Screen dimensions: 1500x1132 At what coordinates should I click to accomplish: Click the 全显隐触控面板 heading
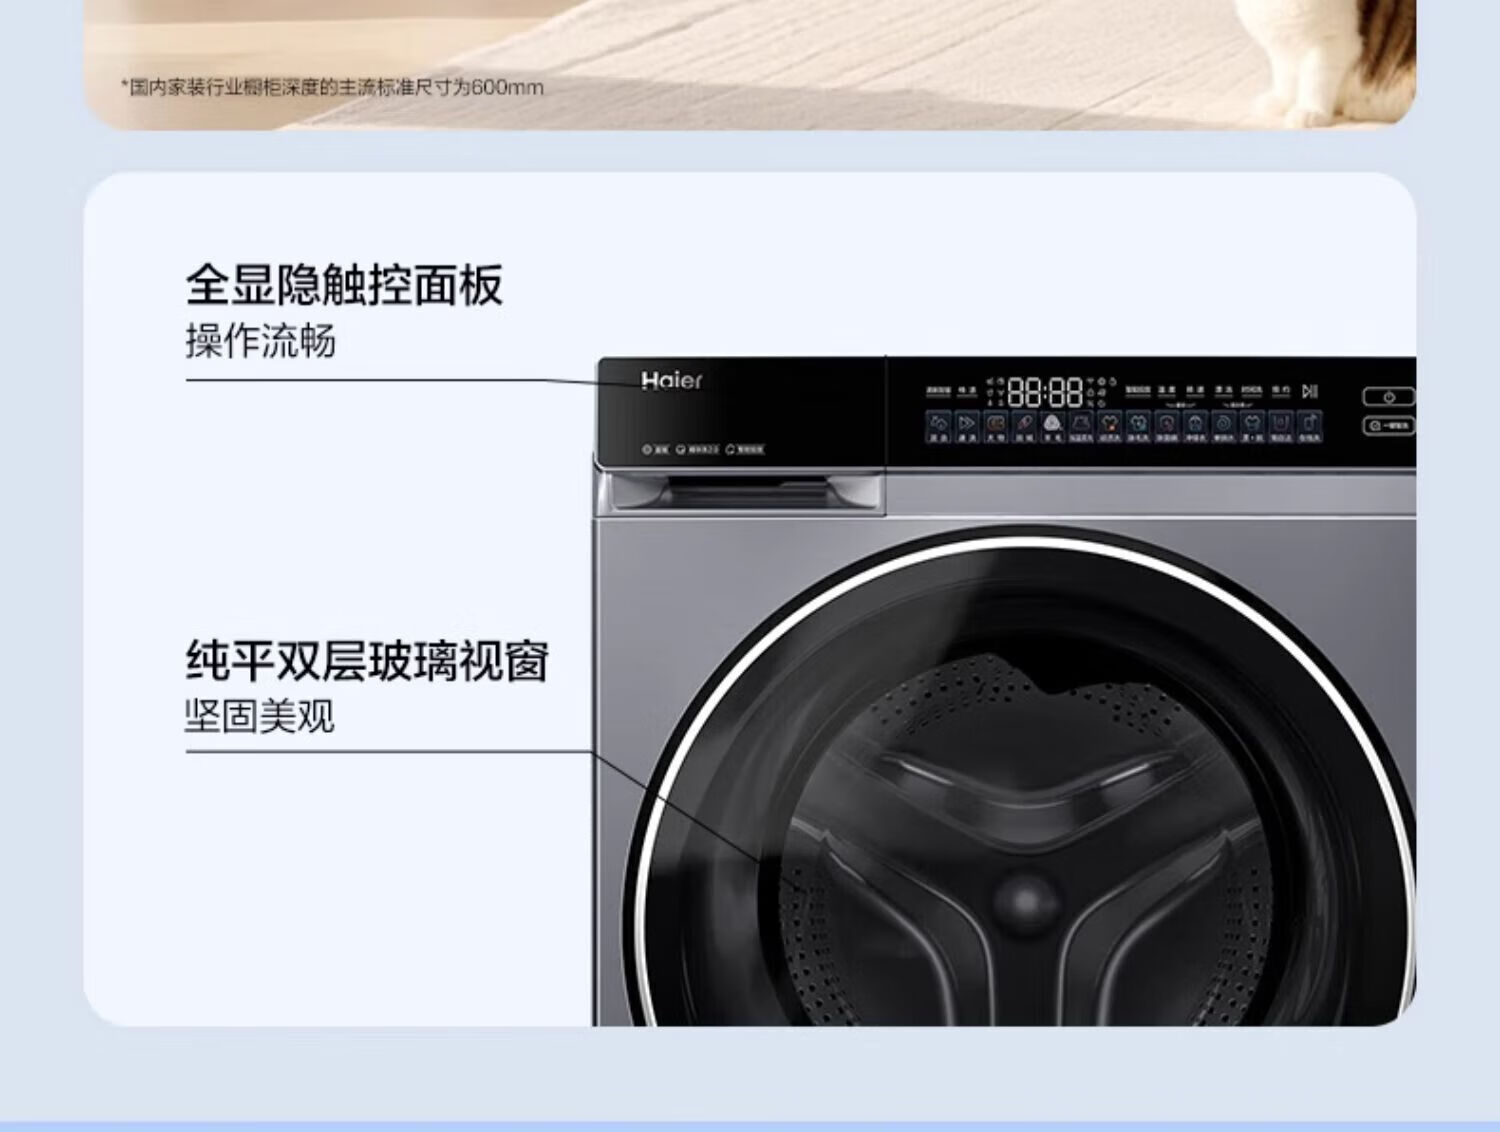[344, 285]
